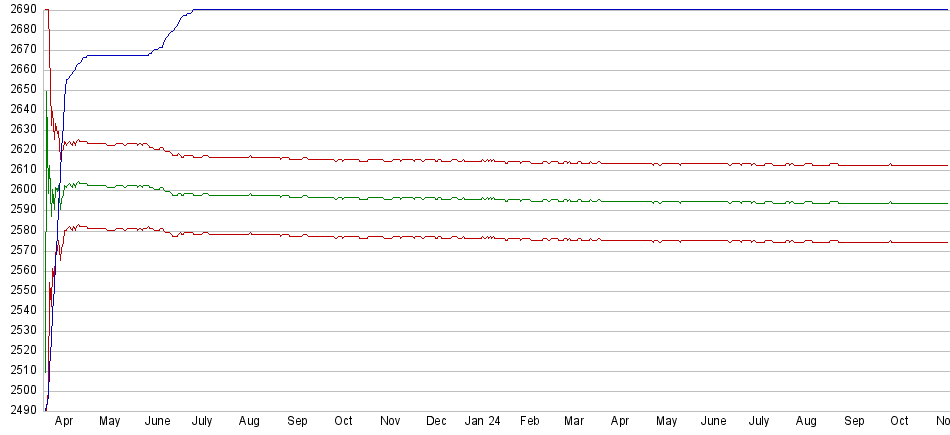Click the 2690 value on the y-axis
The height and width of the screenshot is (435, 950).
tap(19, 9)
